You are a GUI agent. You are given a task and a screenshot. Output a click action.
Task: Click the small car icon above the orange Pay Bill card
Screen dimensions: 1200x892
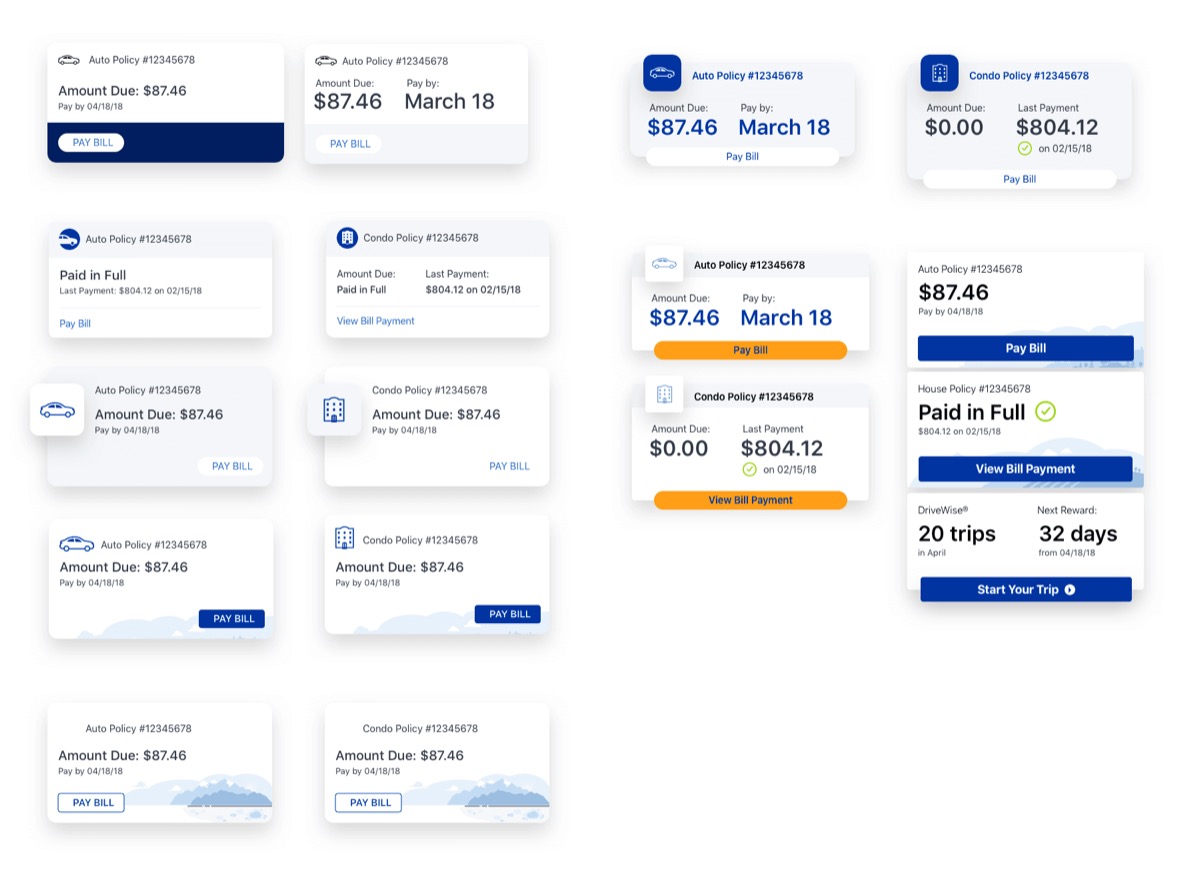663,262
